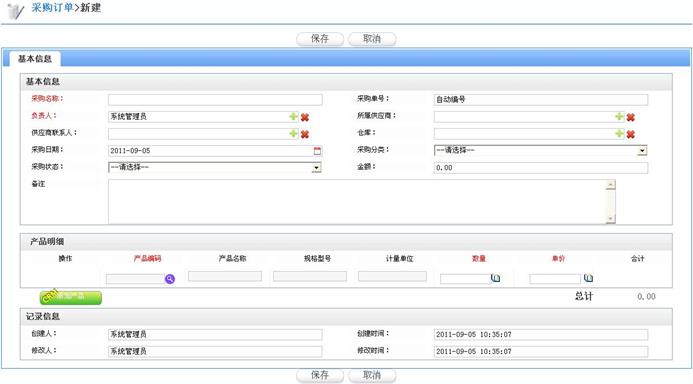Focus the 规格型号 input in product details
The height and width of the screenshot is (384, 693).
(x=310, y=276)
